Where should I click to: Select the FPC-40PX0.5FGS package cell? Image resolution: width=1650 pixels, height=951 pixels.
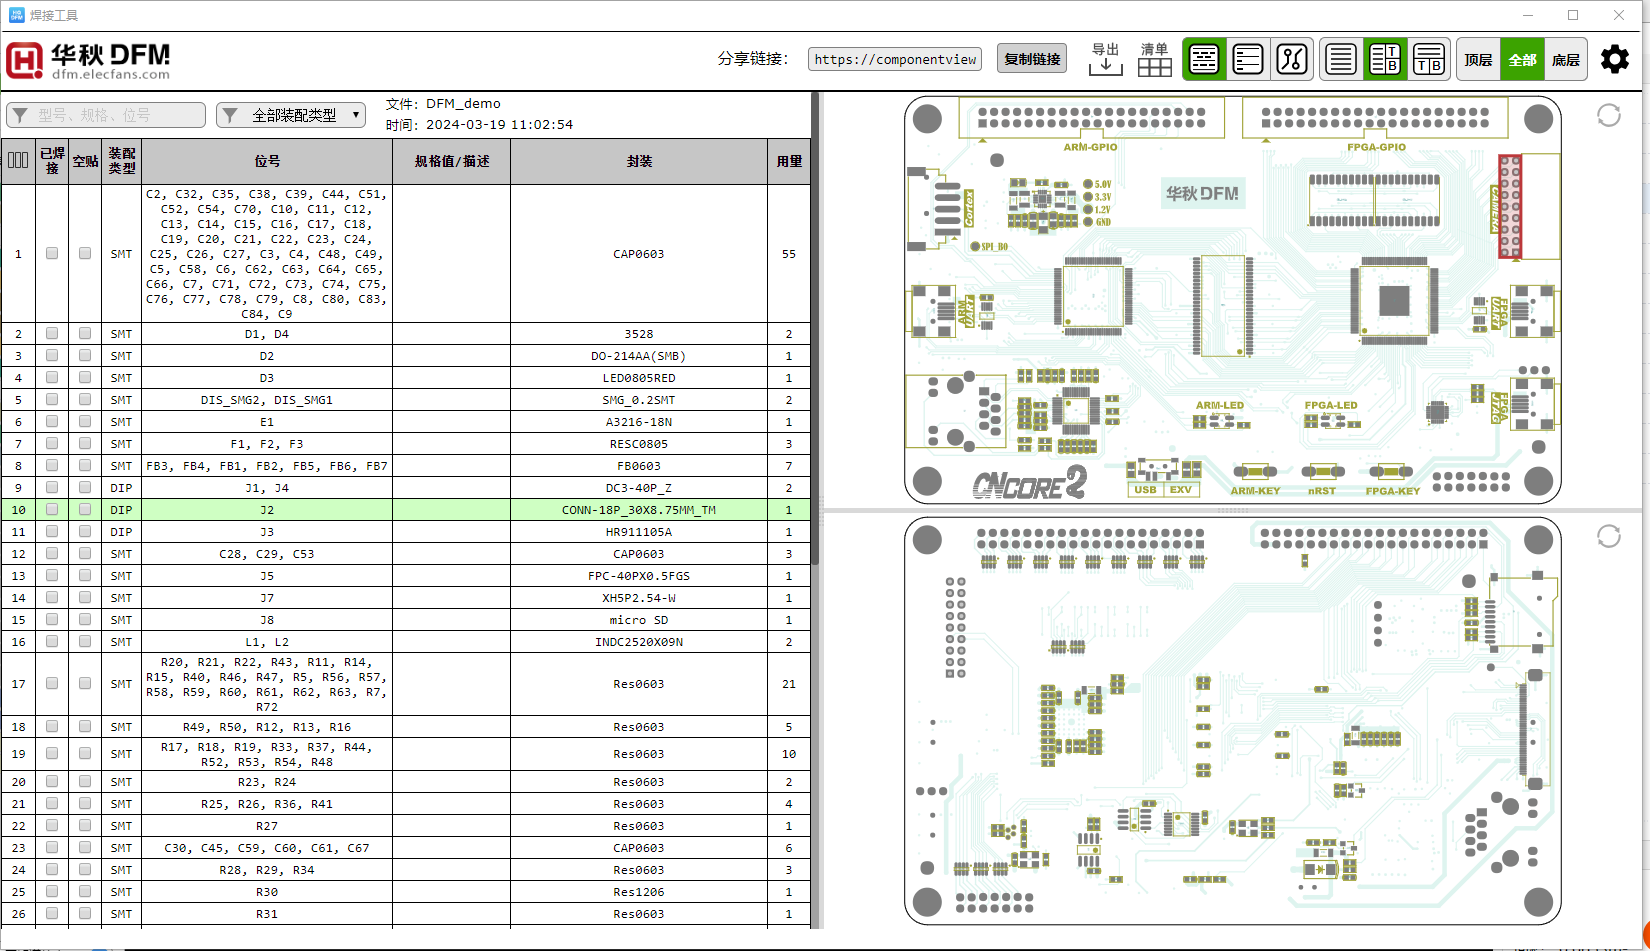pyautogui.click(x=639, y=576)
